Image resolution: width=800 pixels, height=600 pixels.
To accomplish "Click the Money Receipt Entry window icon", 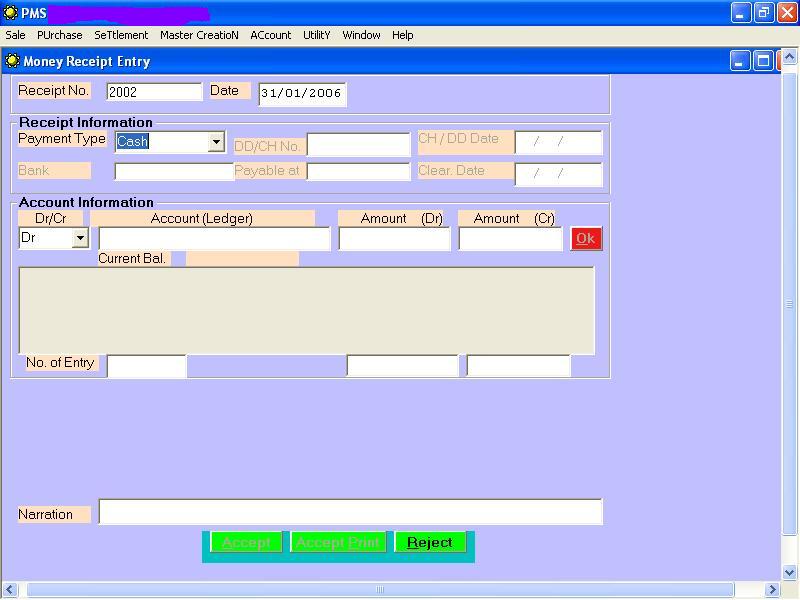I will pos(12,61).
